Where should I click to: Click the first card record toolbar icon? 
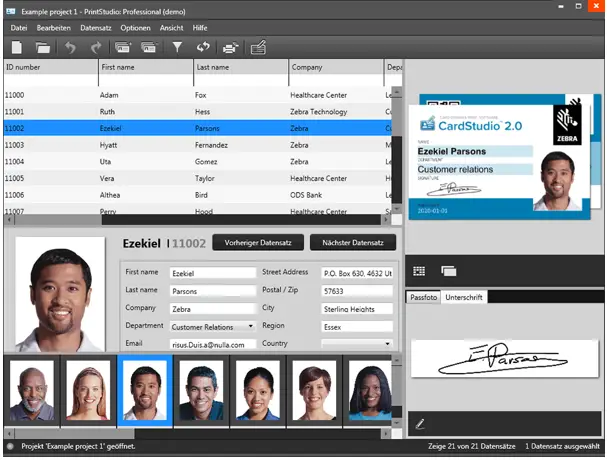123,48
